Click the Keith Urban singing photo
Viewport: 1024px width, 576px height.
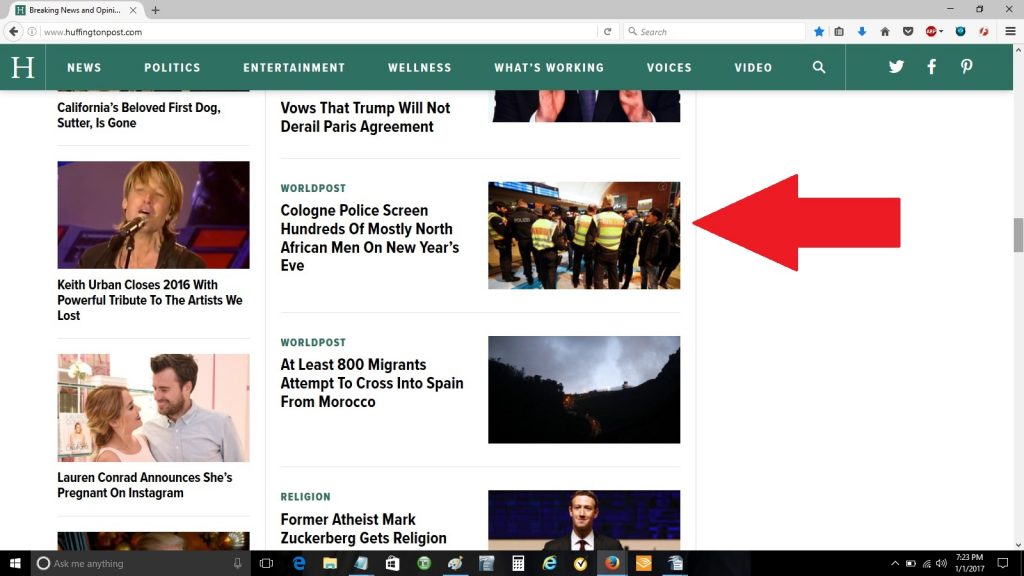click(x=153, y=215)
